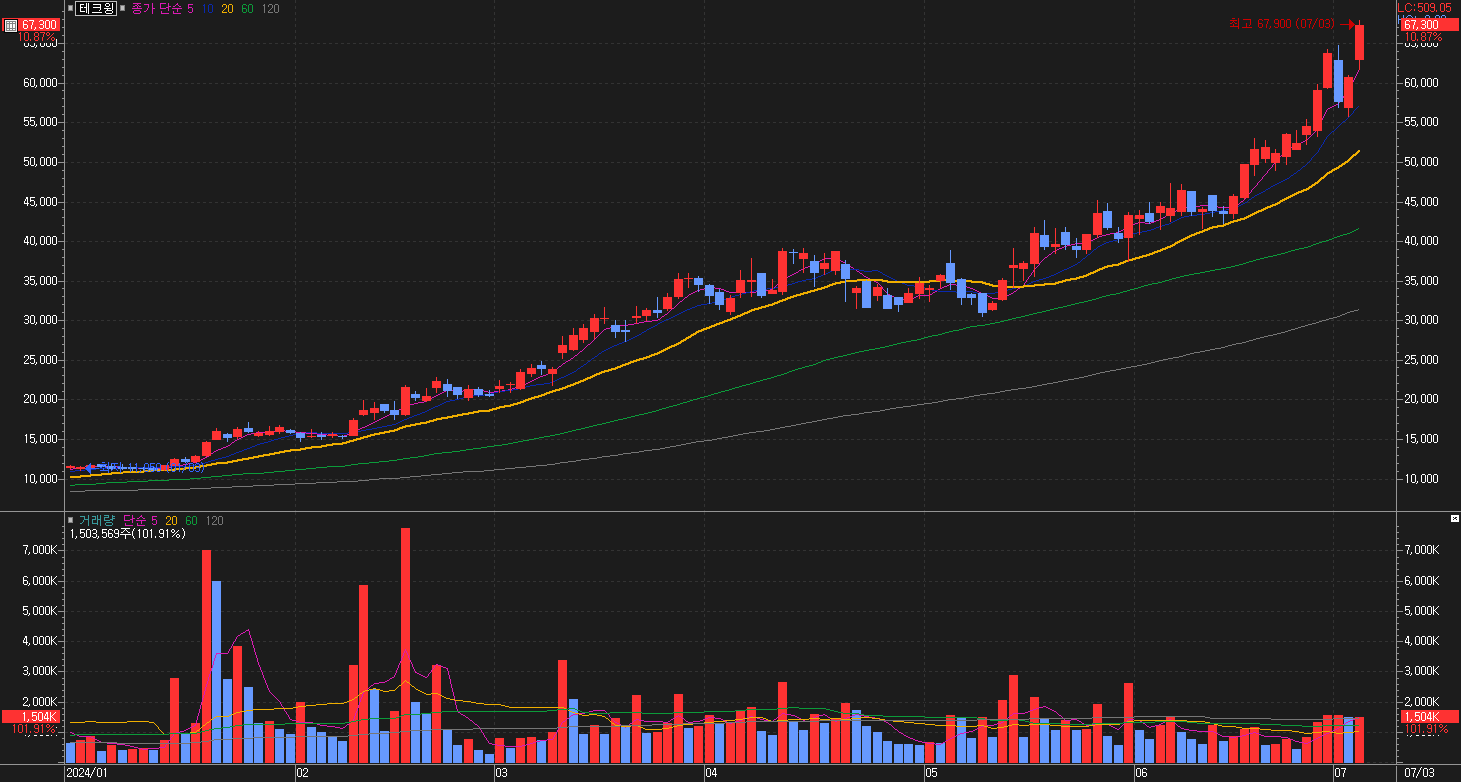The width and height of the screenshot is (1461, 782).
Task: Click the orange 20 price moving average label
Action: pos(227,8)
